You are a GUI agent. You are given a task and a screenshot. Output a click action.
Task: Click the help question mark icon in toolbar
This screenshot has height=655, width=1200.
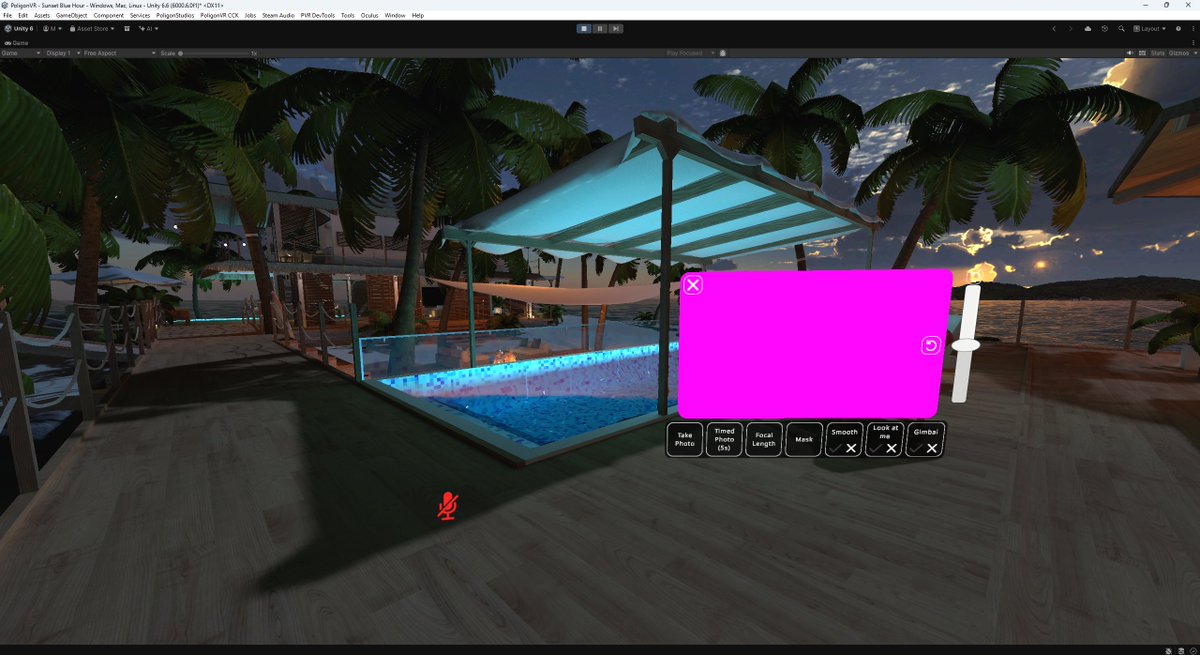pos(1178,29)
